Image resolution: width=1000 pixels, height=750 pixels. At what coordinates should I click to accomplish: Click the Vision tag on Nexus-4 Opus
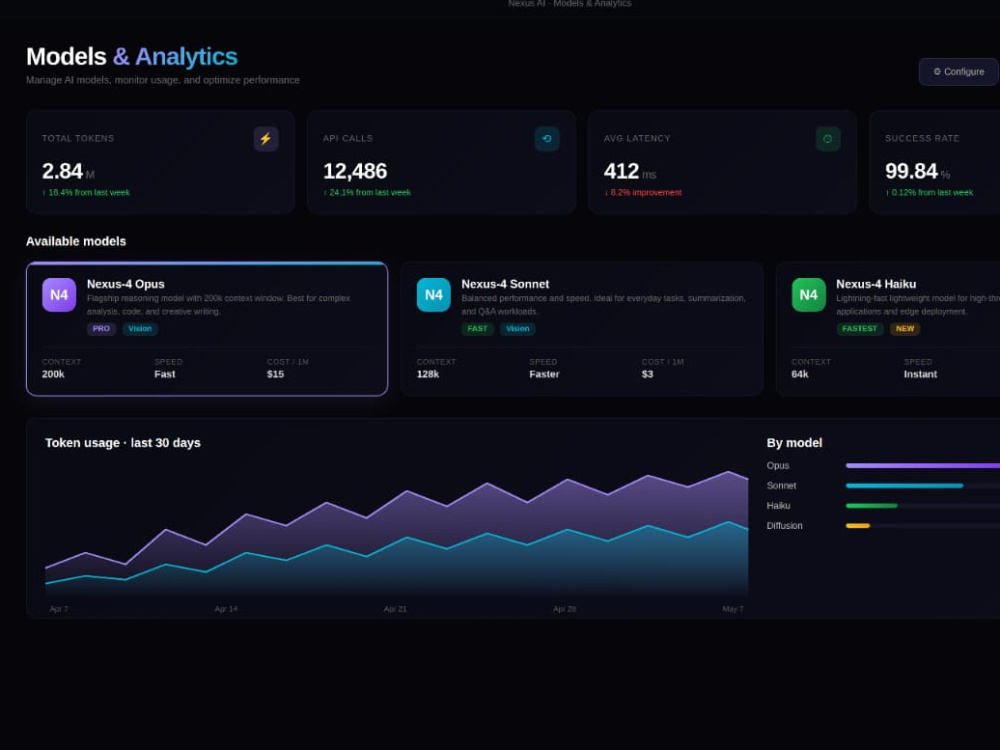click(x=140, y=328)
